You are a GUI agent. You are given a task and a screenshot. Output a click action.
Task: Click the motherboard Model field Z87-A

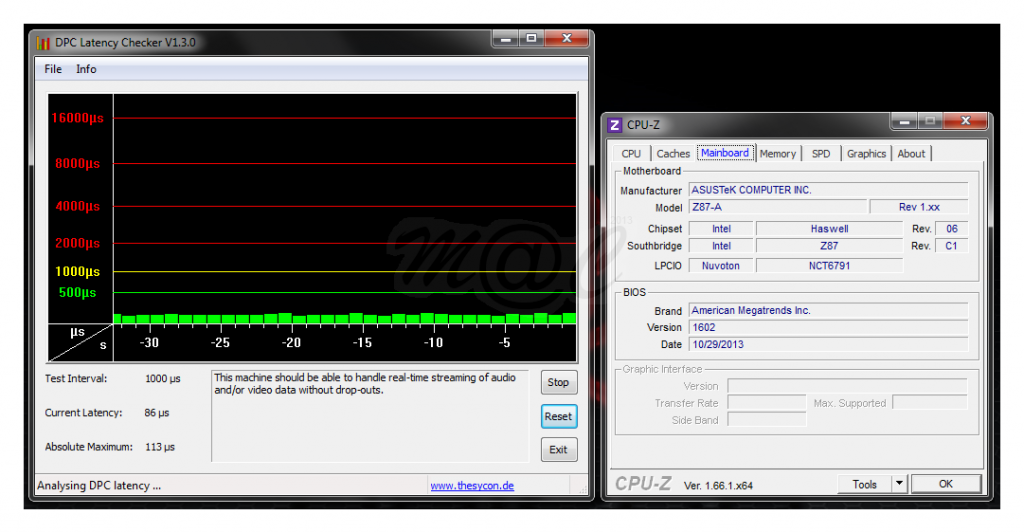pos(775,207)
